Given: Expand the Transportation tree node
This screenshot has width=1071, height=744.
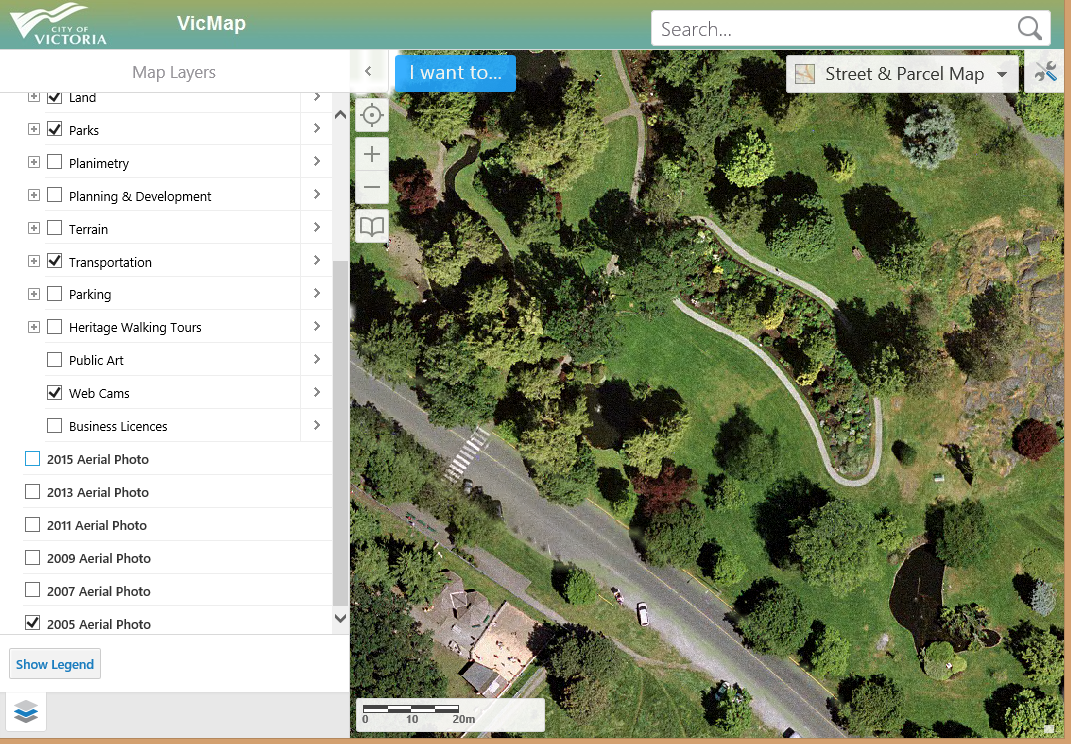Looking at the screenshot, I should point(33,261).
